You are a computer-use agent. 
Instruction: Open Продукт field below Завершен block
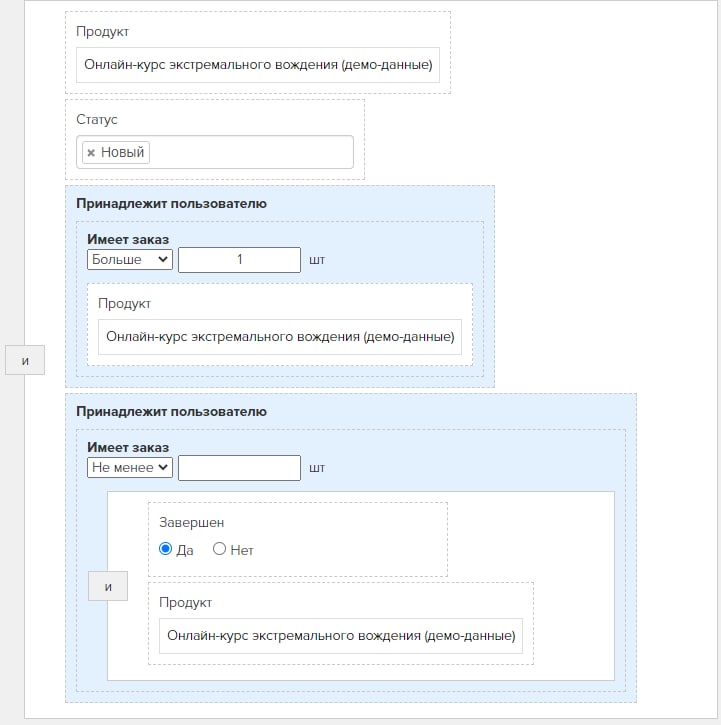coord(341,636)
